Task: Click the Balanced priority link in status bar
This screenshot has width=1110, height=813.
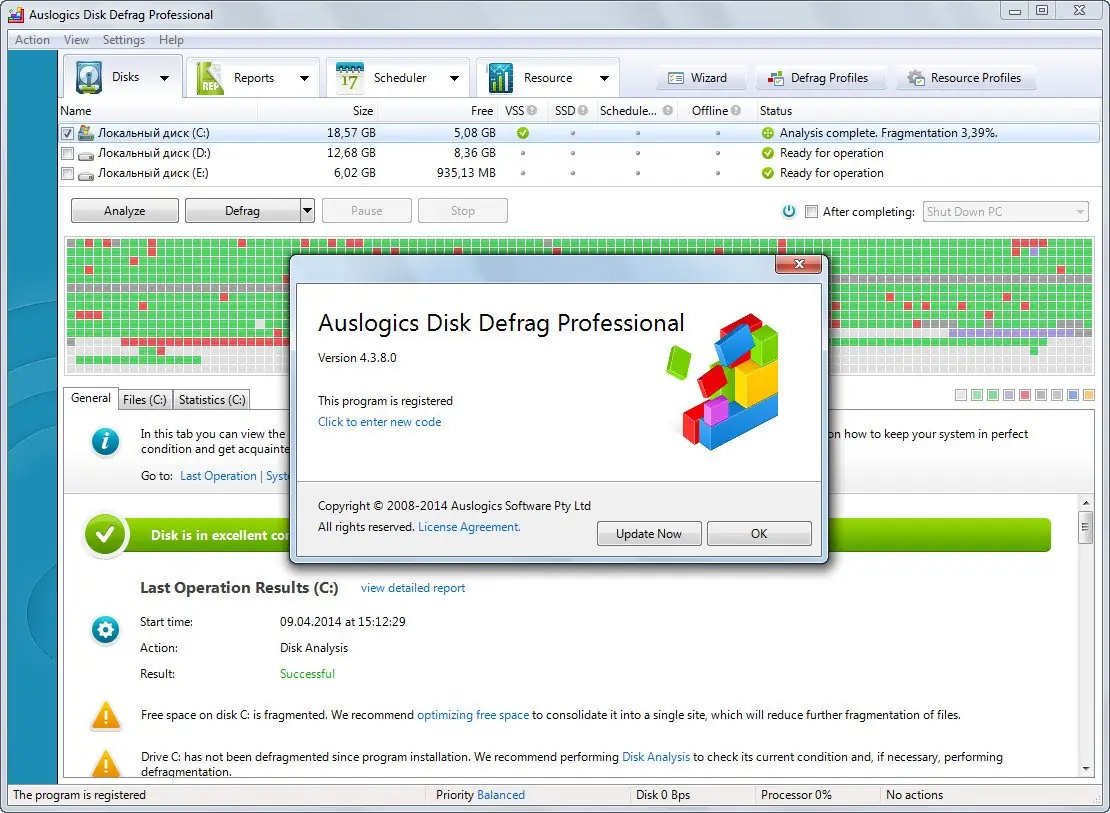Action: pos(501,795)
